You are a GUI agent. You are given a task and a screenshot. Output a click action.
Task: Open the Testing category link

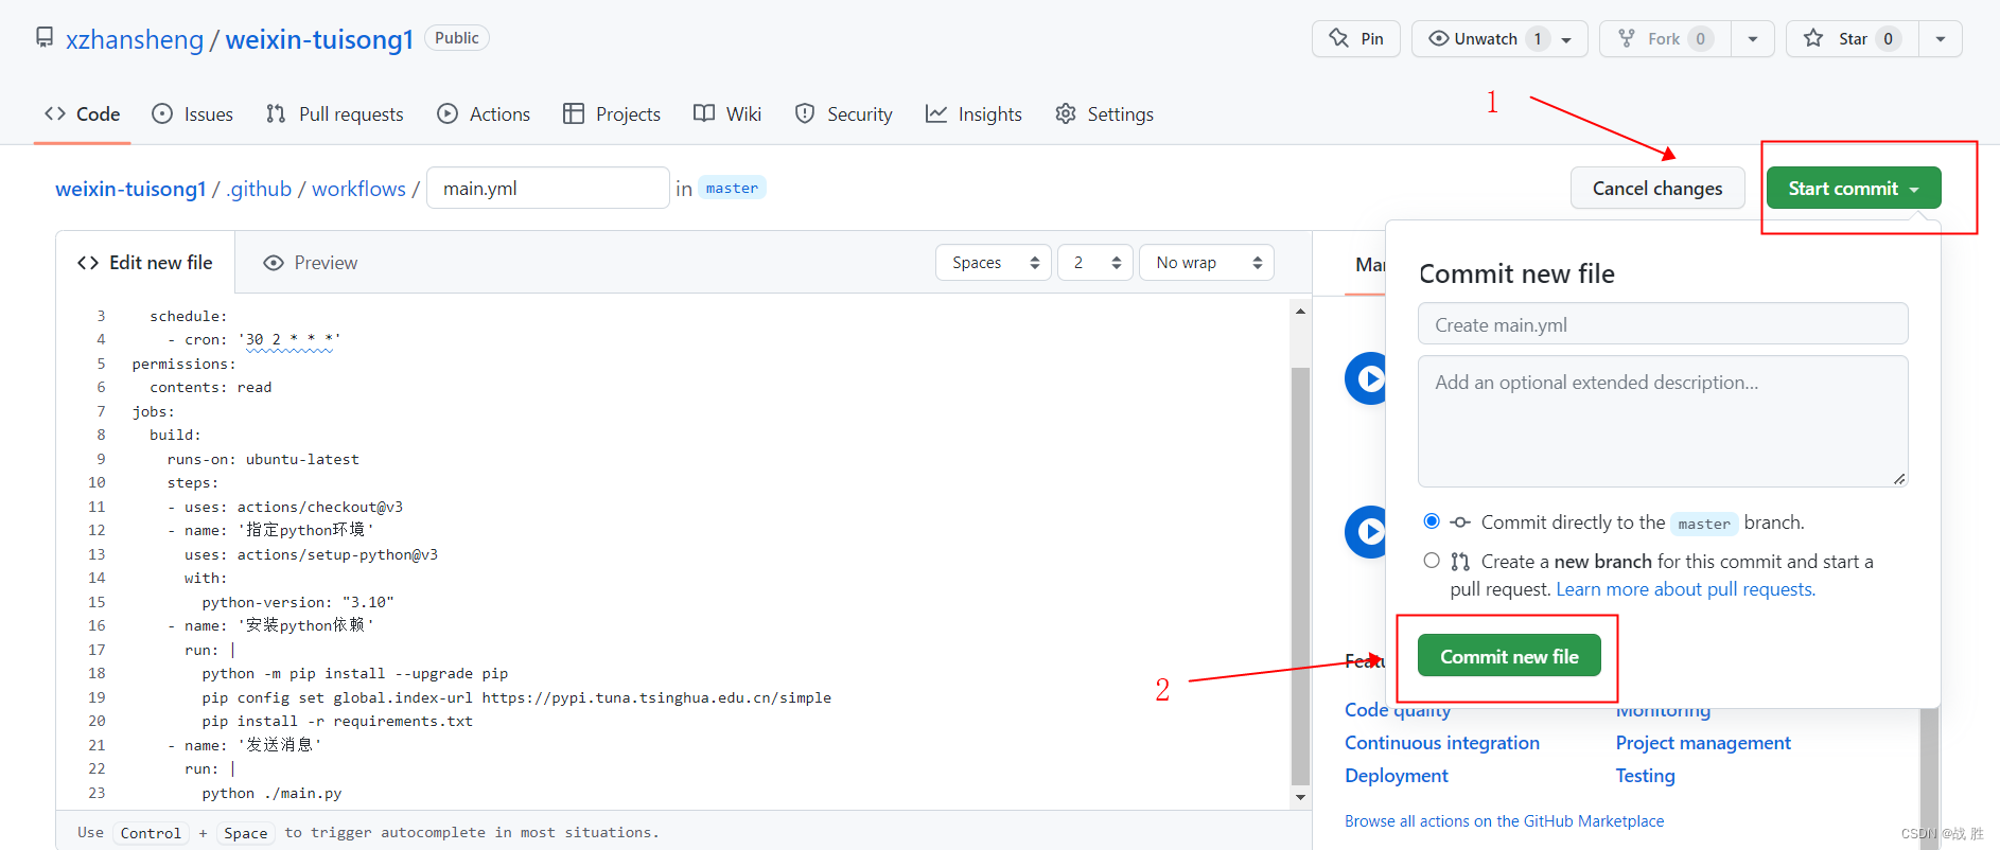tap(1645, 776)
